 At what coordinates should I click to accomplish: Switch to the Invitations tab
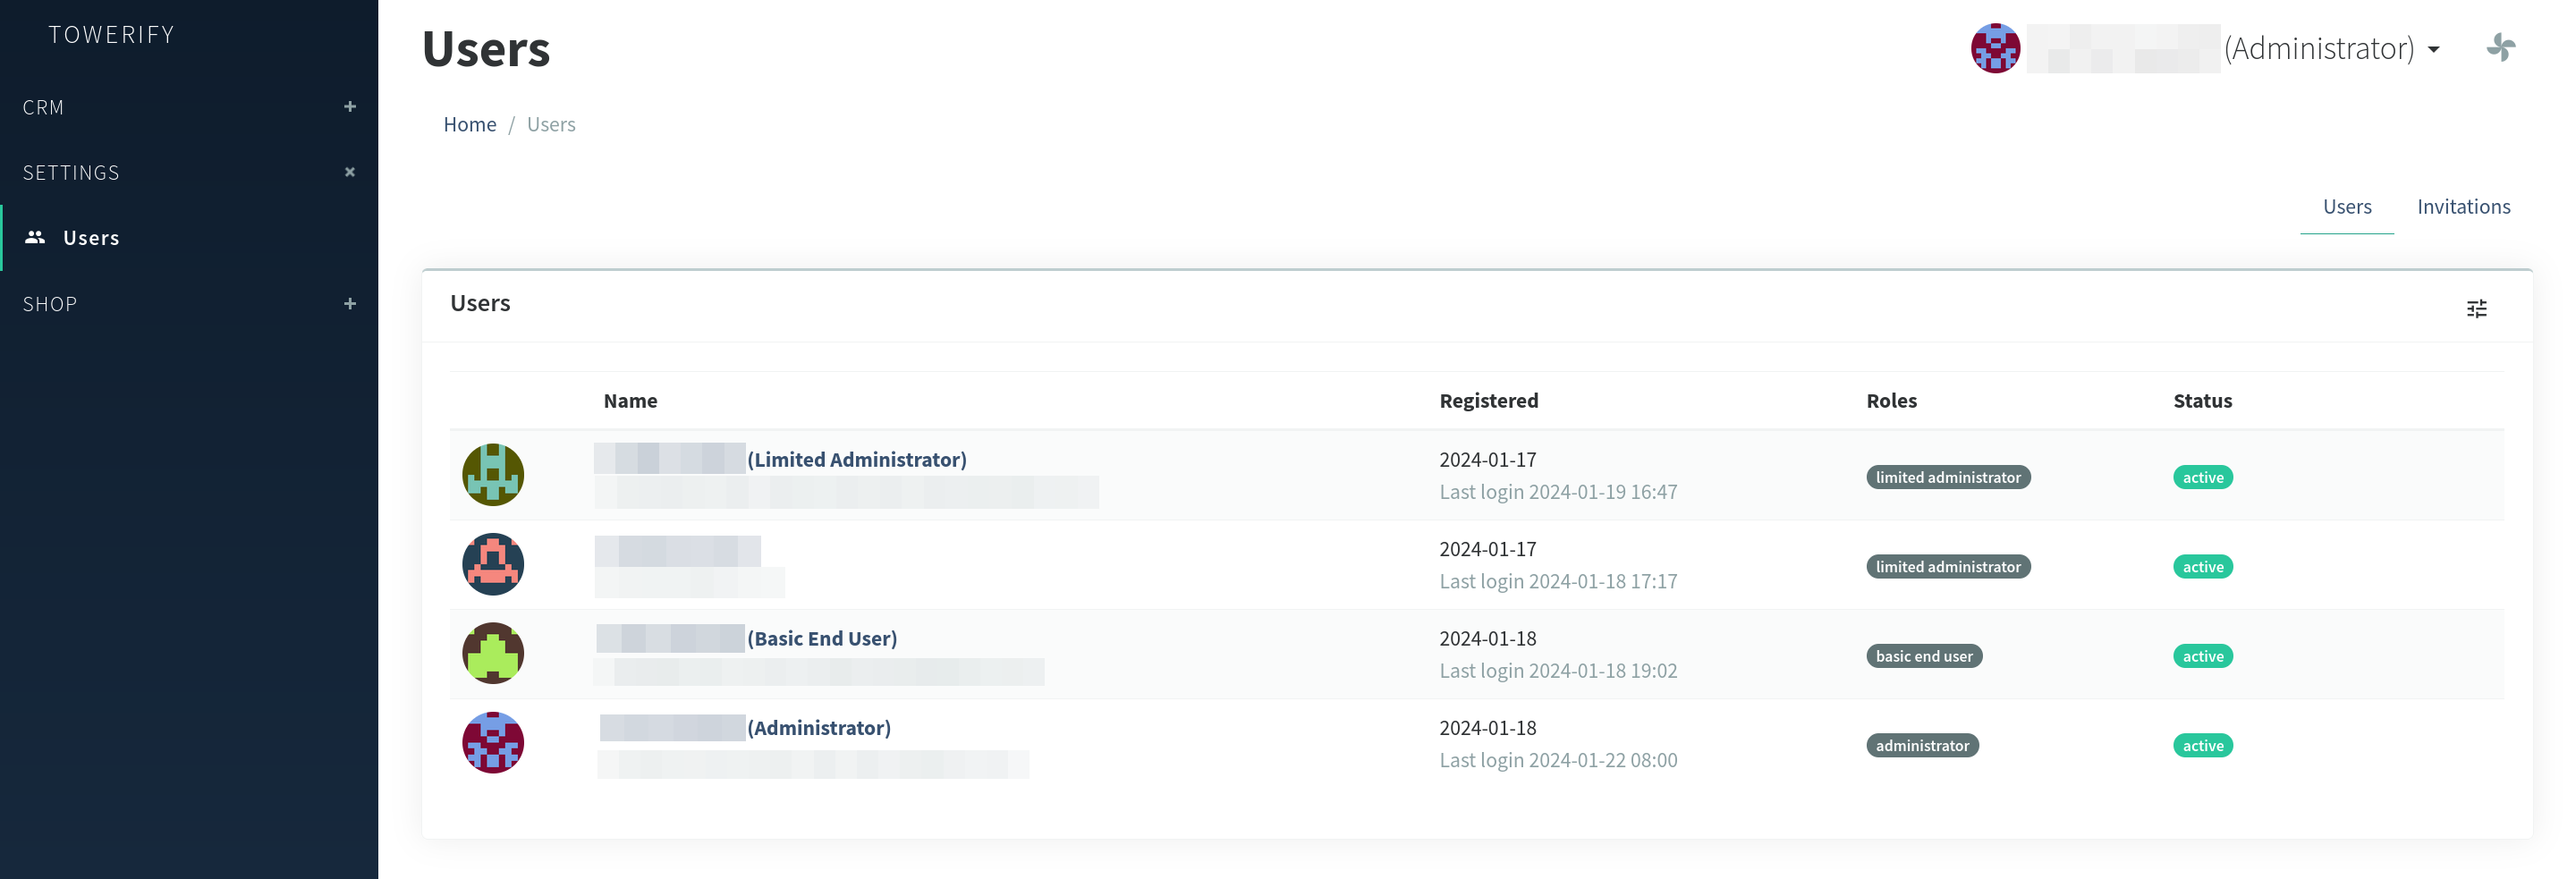pyautogui.click(x=2463, y=207)
